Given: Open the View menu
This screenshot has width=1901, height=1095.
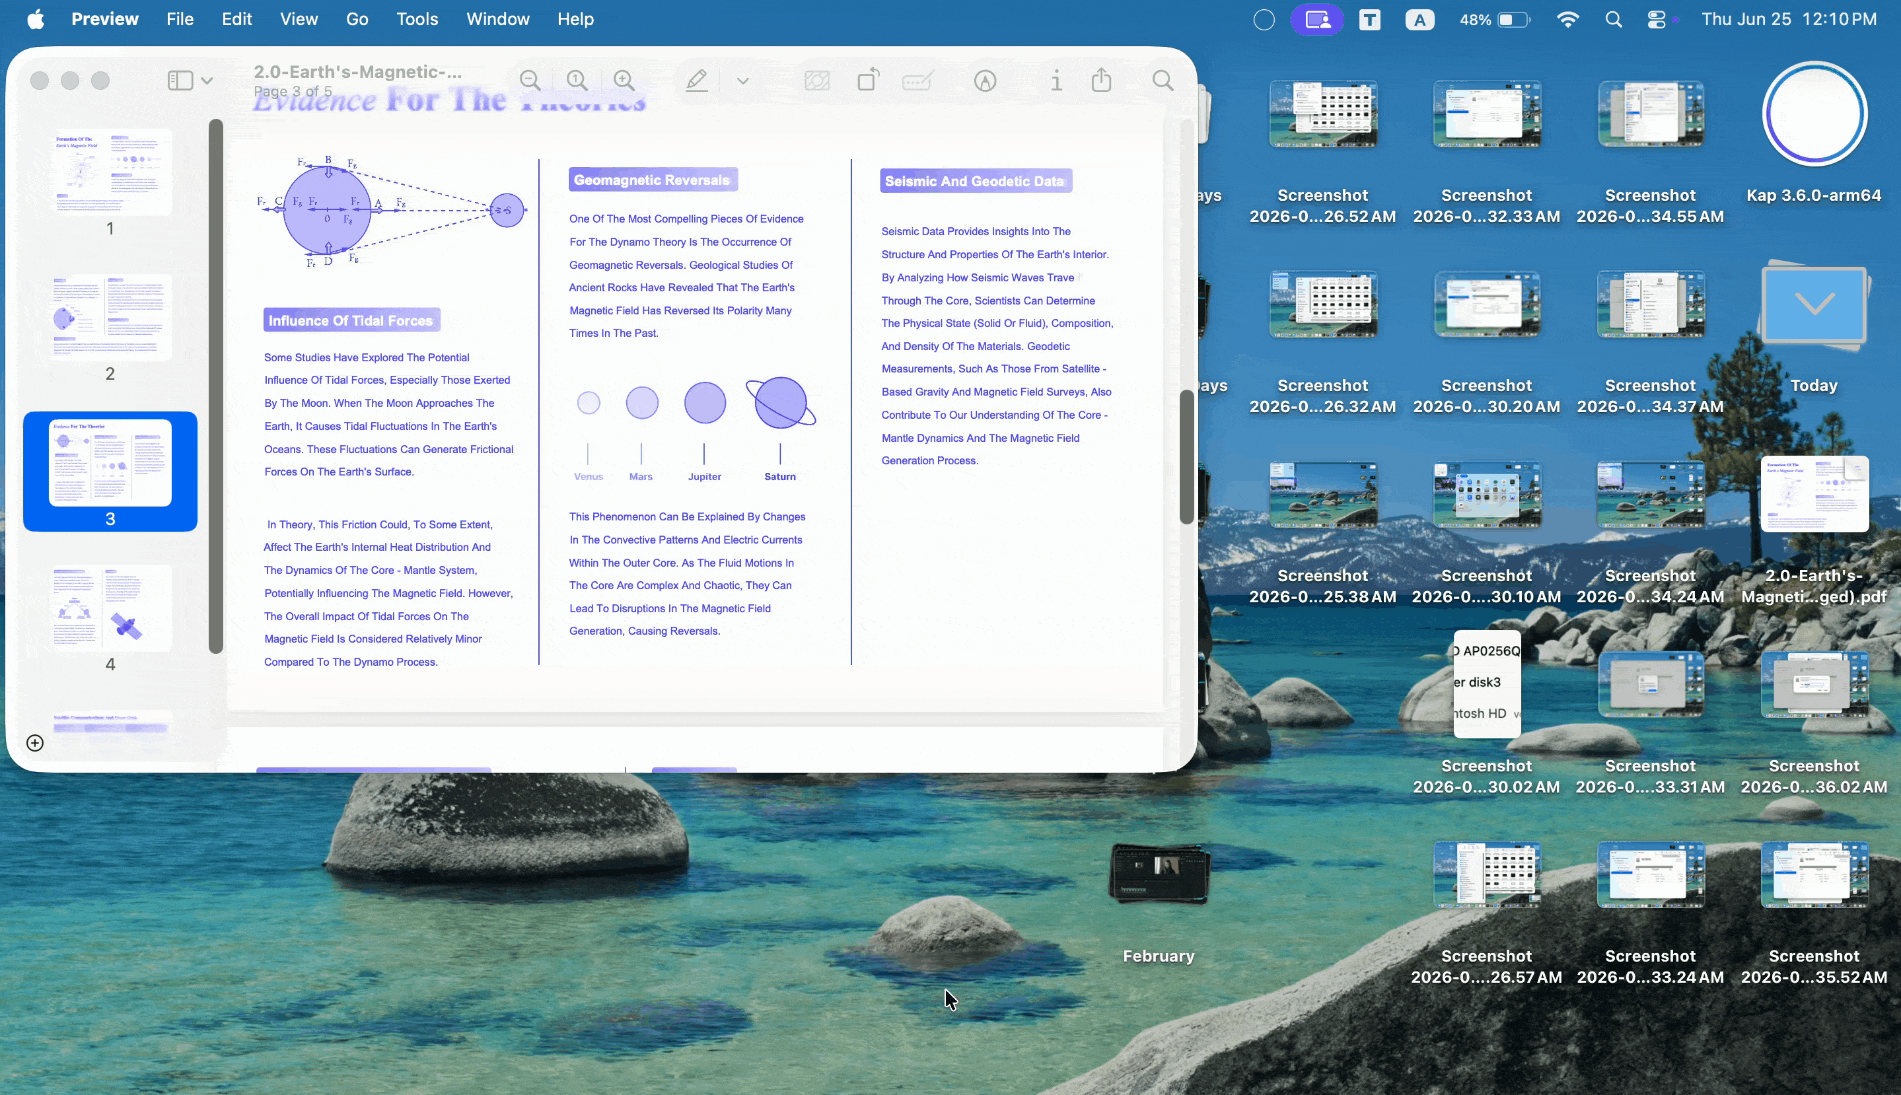Looking at the screenshot, I should [x=299, y=19].
